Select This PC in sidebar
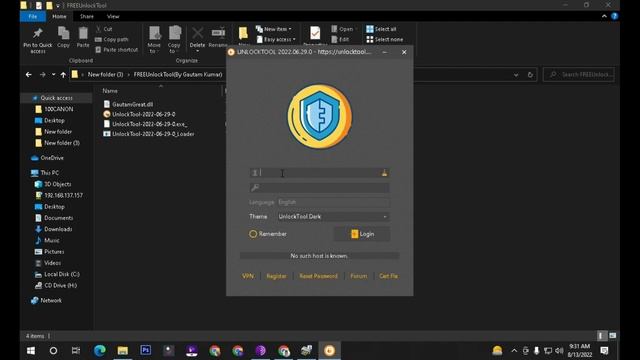This screenshot has width=640, height=360. (45, 173)
